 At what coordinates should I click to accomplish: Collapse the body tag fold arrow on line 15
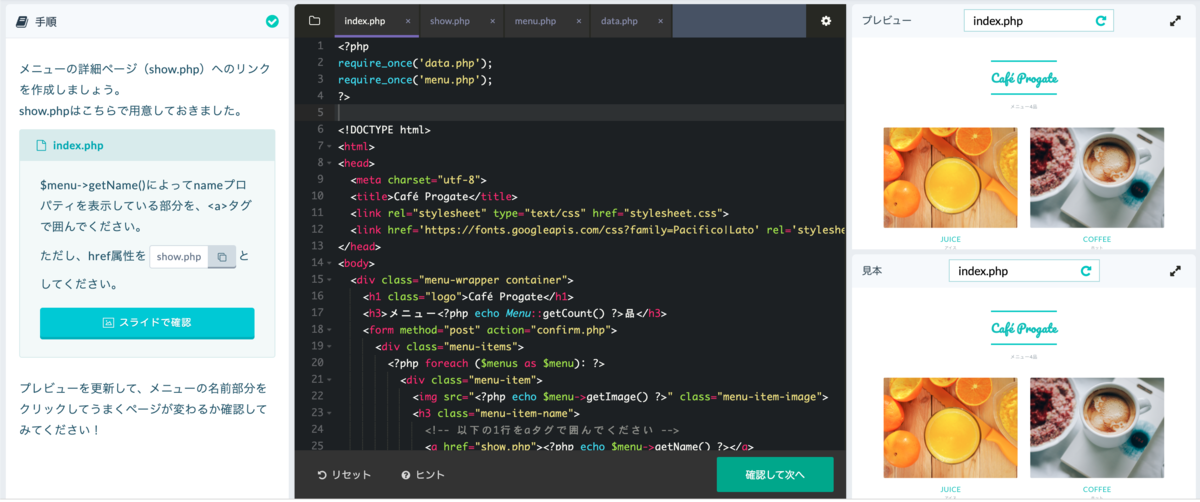(330, 263)
